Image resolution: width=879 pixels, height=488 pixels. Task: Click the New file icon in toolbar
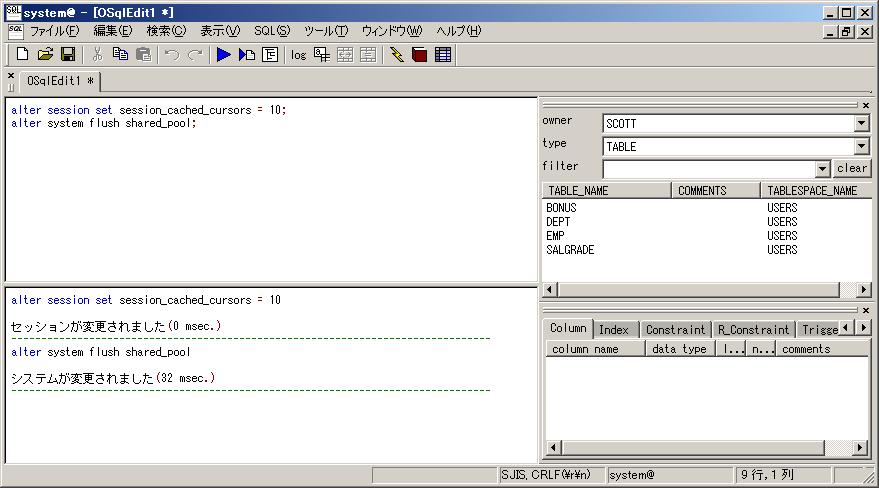[22, 55]
